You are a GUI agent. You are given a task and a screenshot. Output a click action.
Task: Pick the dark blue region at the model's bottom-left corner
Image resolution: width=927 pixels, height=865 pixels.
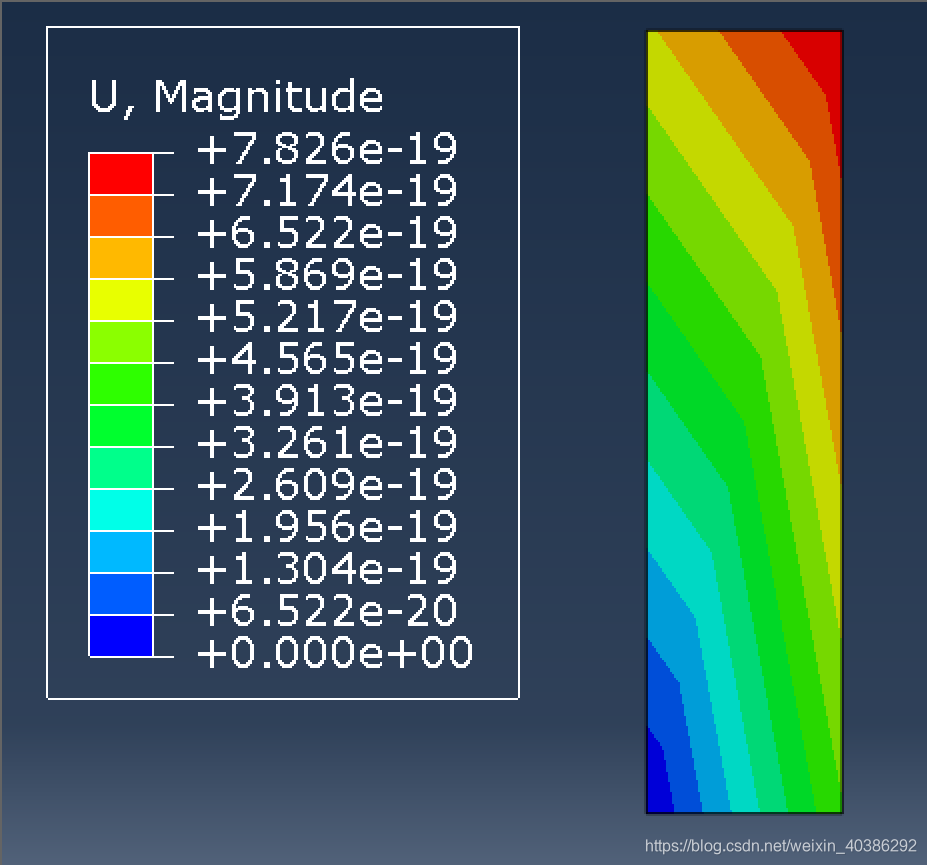pos(658,785)
